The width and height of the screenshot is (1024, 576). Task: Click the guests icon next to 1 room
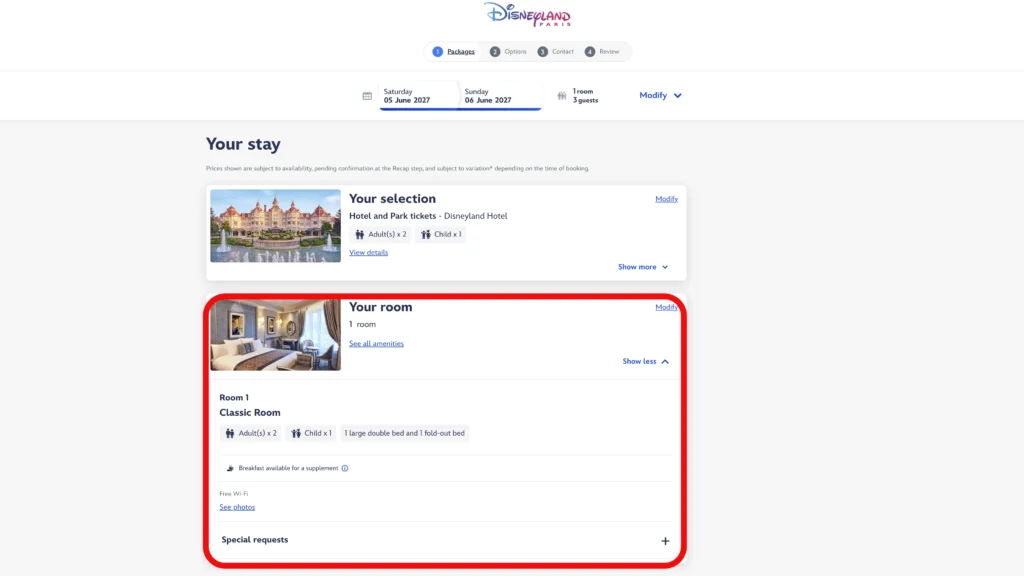tap(562, 96)
